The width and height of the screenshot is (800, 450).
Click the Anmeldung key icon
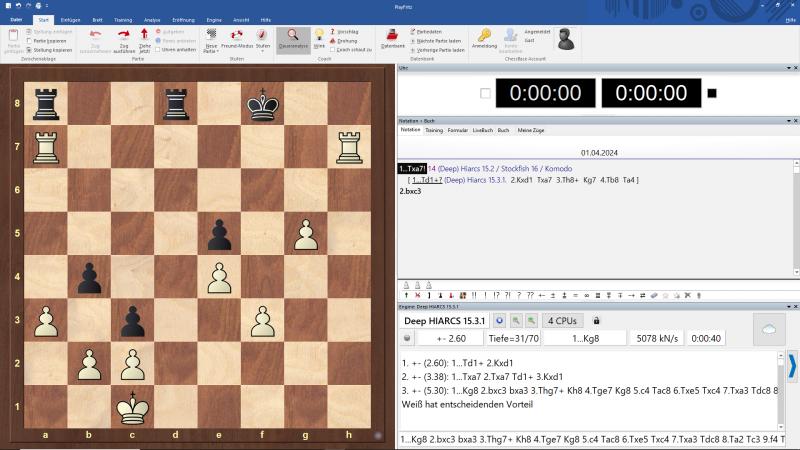tap(484, 36)
